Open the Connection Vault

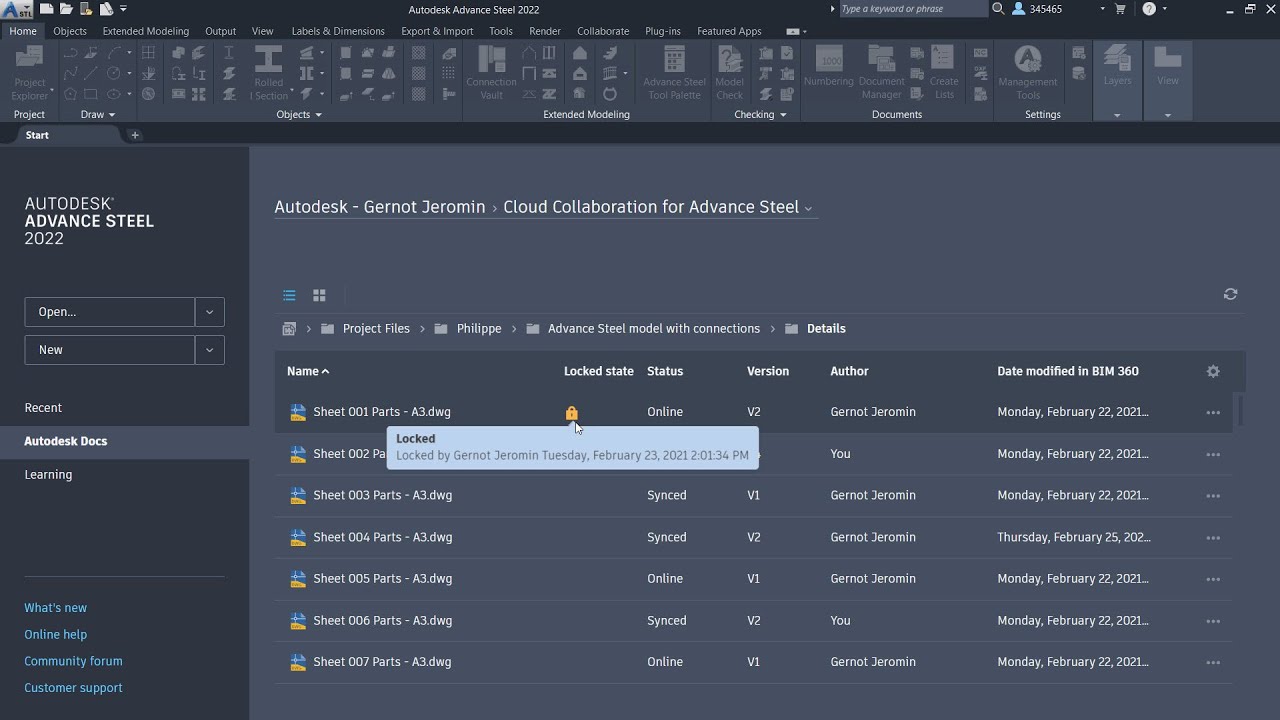(x=491, y=73)
